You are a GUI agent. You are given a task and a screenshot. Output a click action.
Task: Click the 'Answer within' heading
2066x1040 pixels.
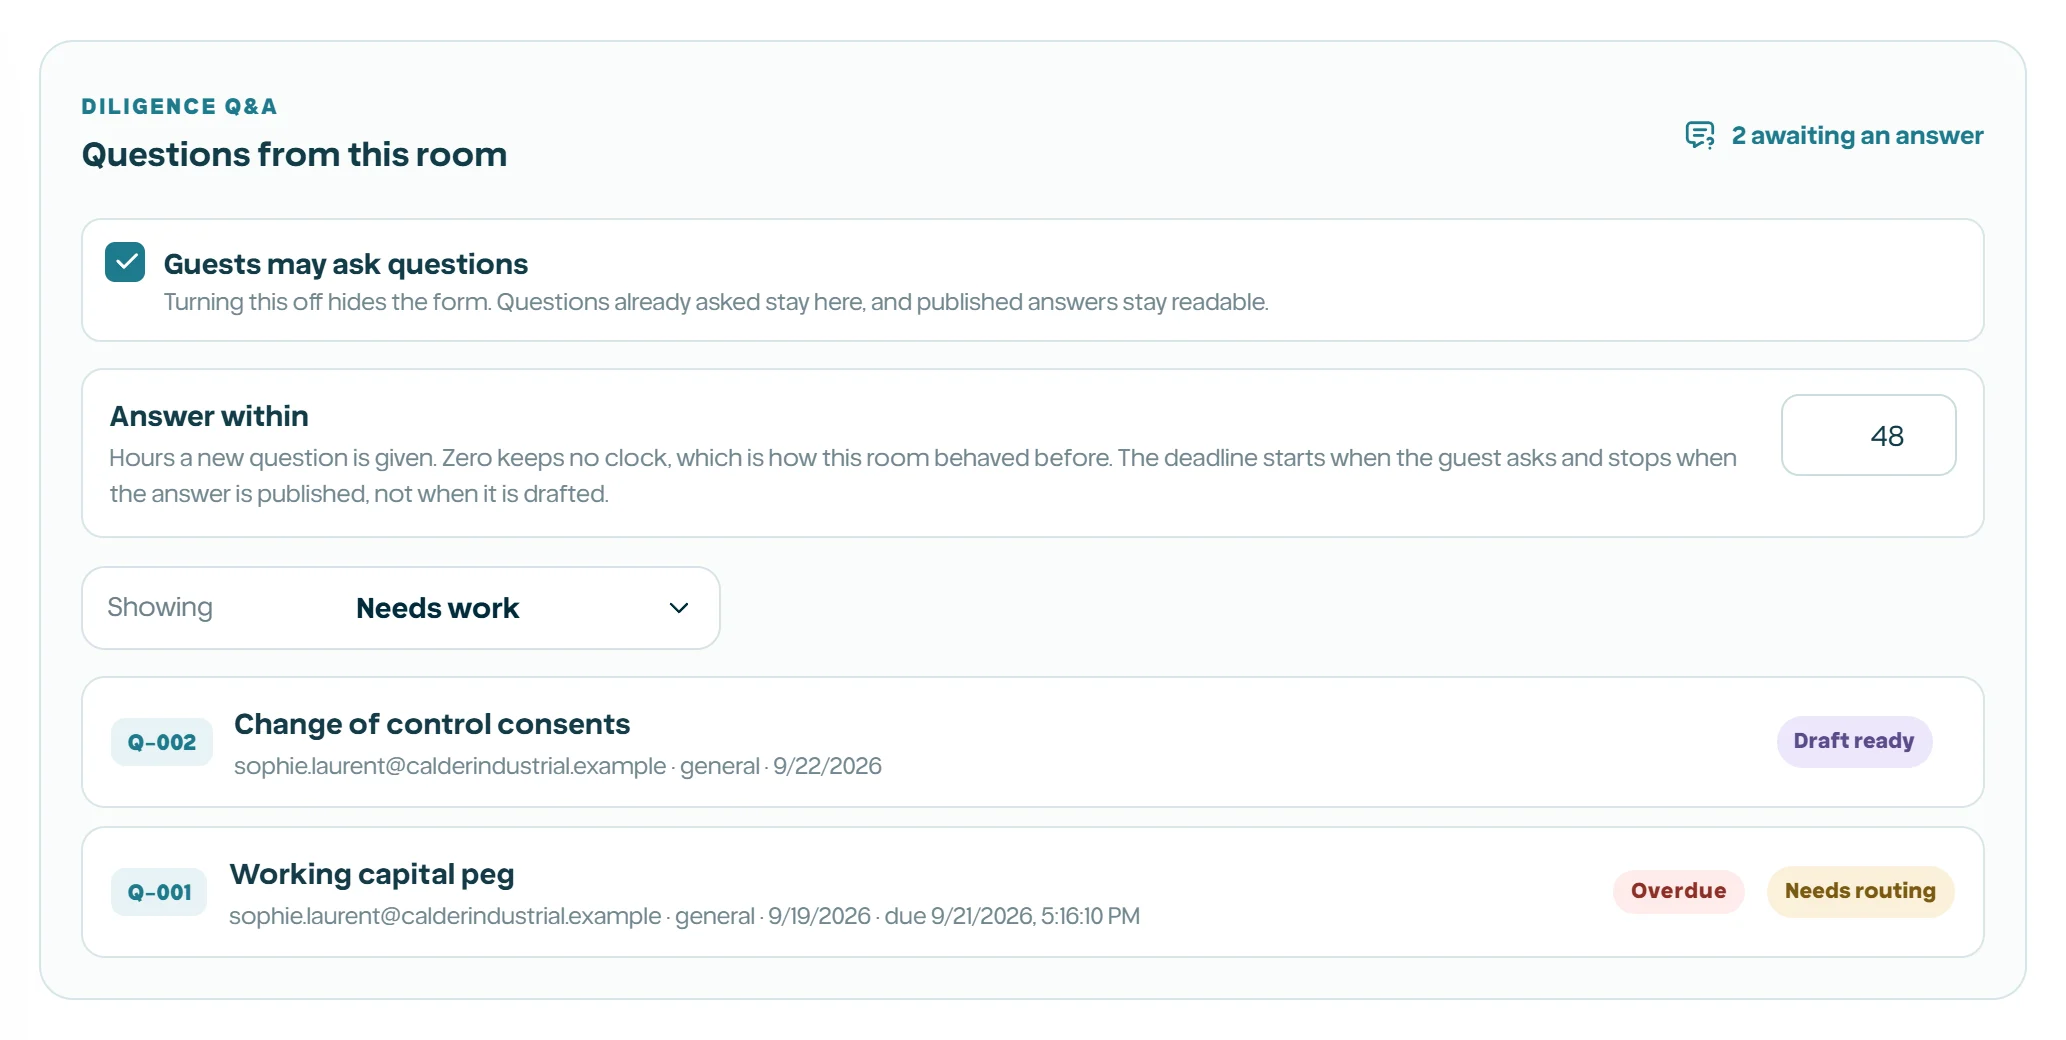pos(209,416)
